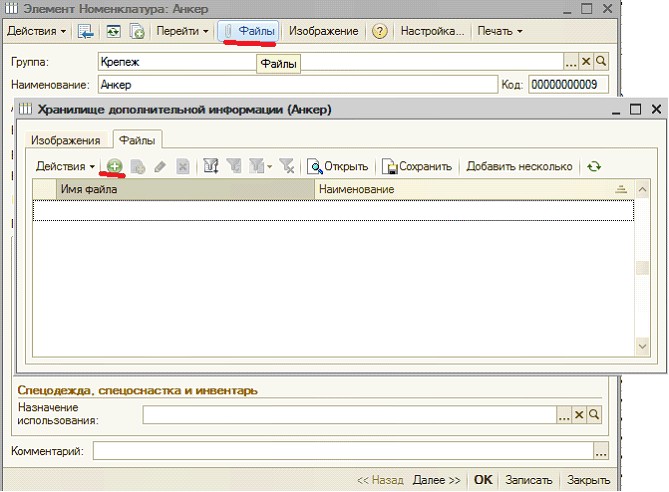Image resolution: width=669 pixels, height=492 pixels.
Task: Click the Открыть button in file toolbar
Action: tap(337, 166)
